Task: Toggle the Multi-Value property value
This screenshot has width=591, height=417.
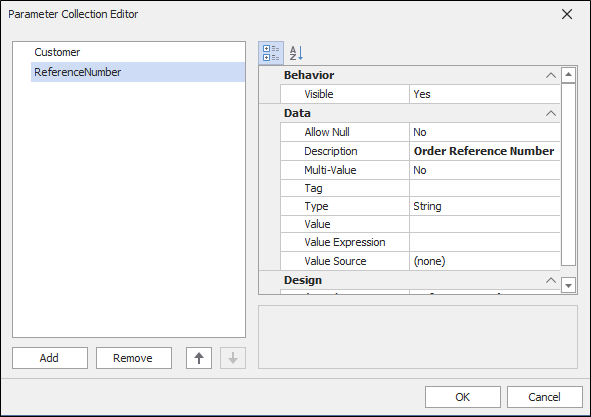Action: click(485, 170)
